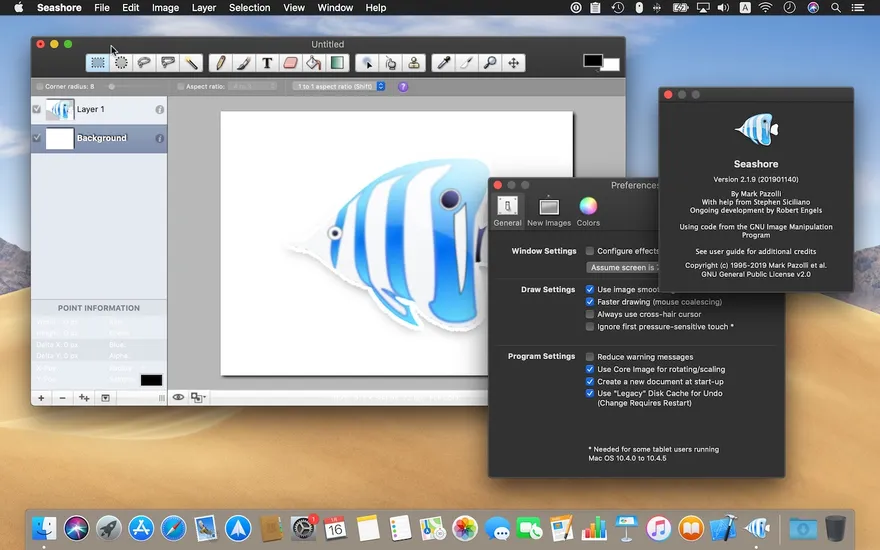
Task: Select the Eyedropper color sampler tool
Action: [x=443, y=63]
